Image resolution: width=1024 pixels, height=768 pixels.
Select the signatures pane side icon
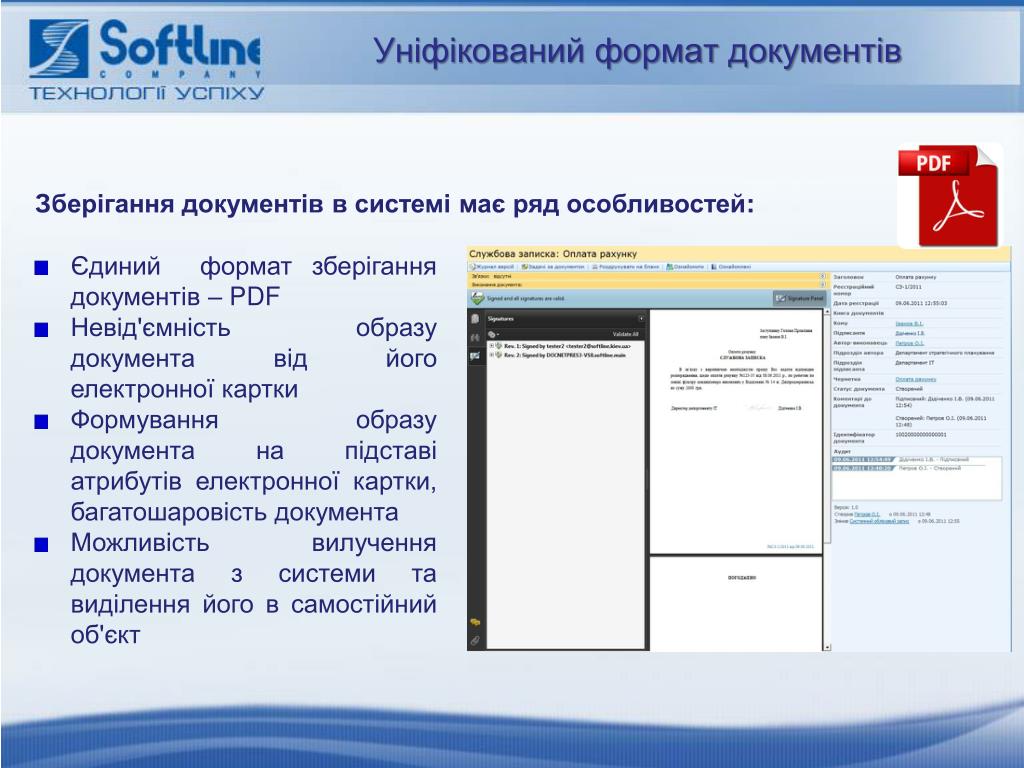point(475,356)
